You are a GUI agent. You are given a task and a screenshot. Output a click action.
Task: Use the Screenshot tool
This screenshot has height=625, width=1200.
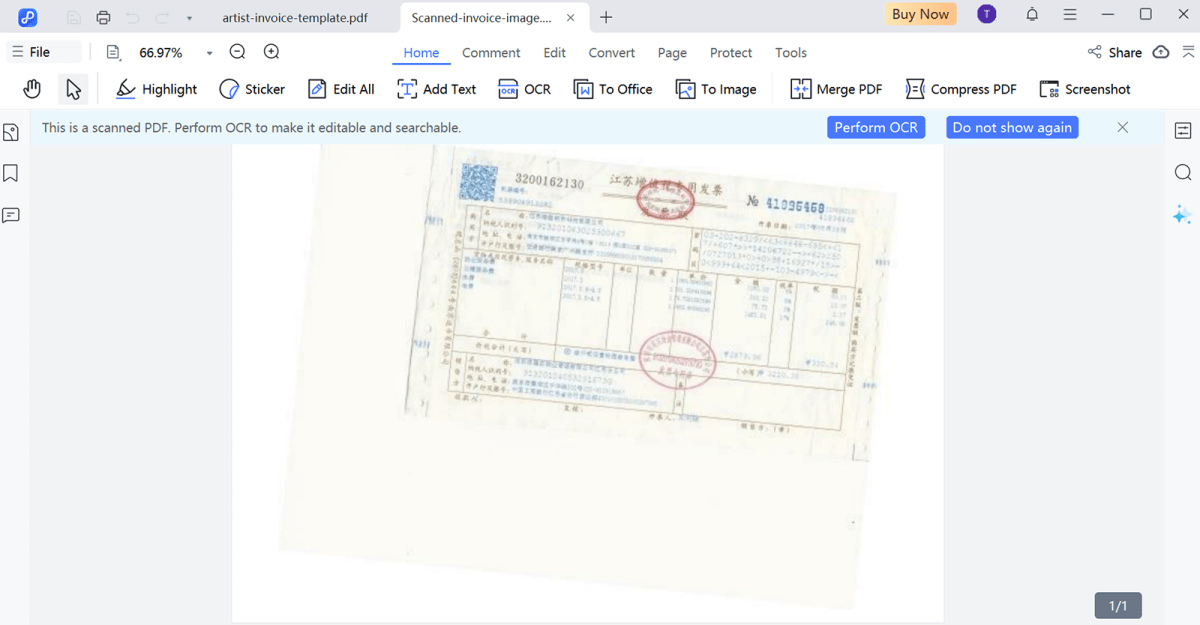(x=1085, y=89)
